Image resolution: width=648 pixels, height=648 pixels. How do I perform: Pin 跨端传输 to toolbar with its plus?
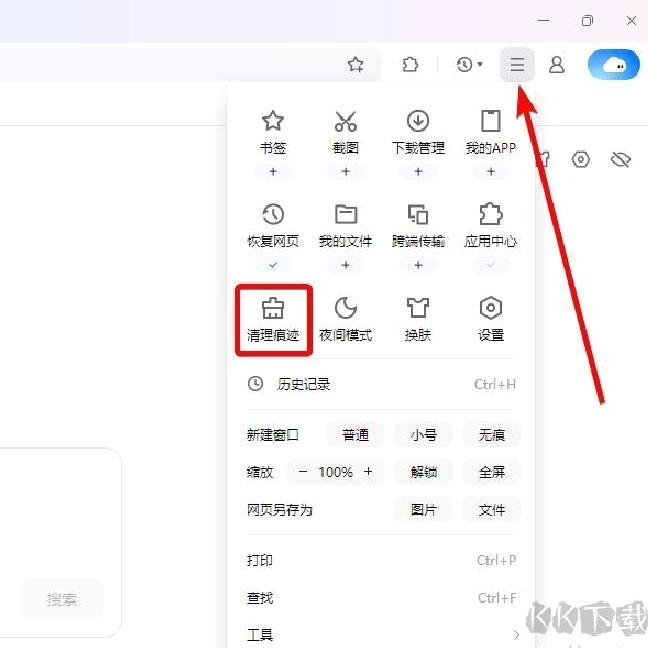pyautogui.click(x=418, y=265)
